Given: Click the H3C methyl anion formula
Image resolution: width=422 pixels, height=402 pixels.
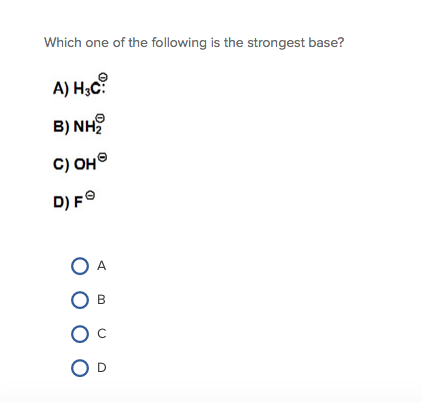Looking at the screenshot, I should (90, 85).
